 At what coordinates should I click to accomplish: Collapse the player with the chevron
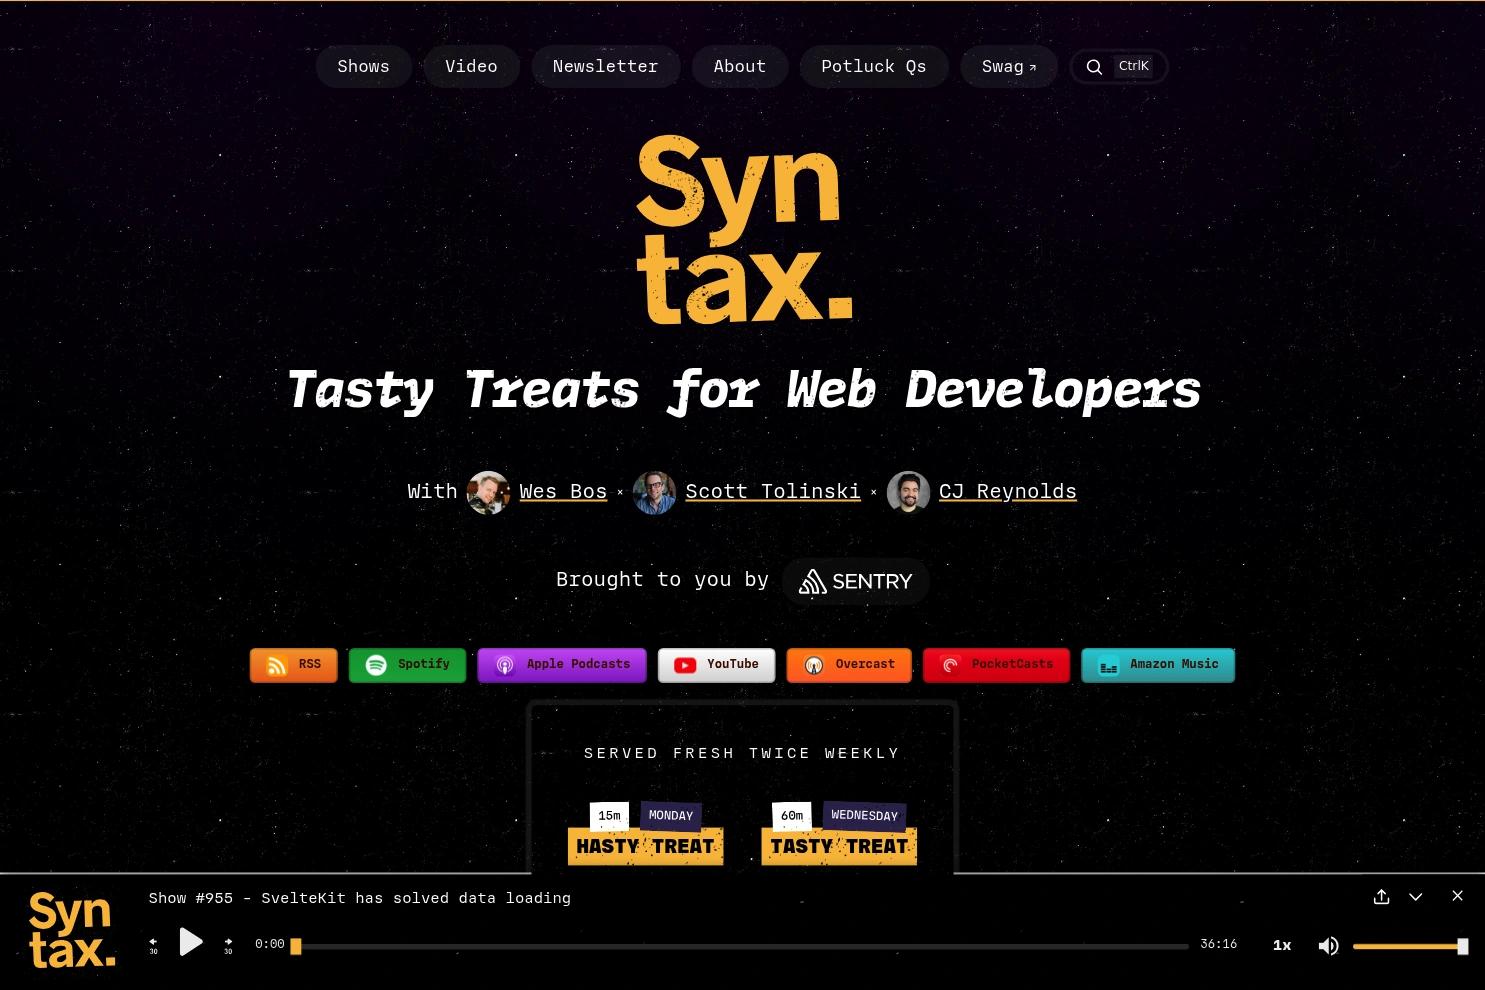coord(1415,897)
